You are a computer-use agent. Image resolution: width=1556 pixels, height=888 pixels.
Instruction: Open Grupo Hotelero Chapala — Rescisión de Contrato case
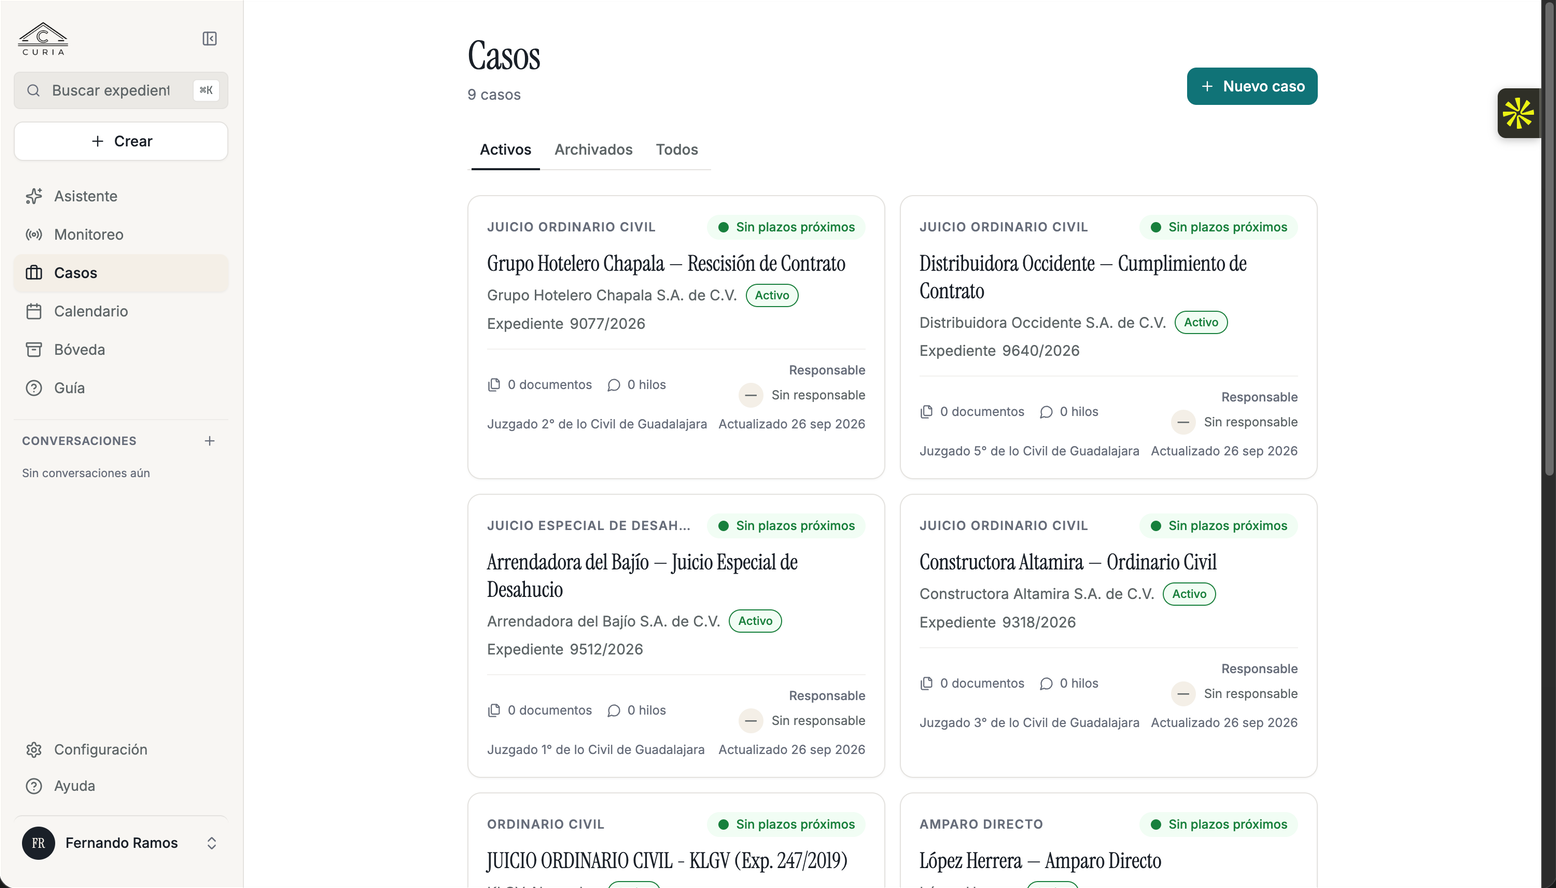[666, 264]
